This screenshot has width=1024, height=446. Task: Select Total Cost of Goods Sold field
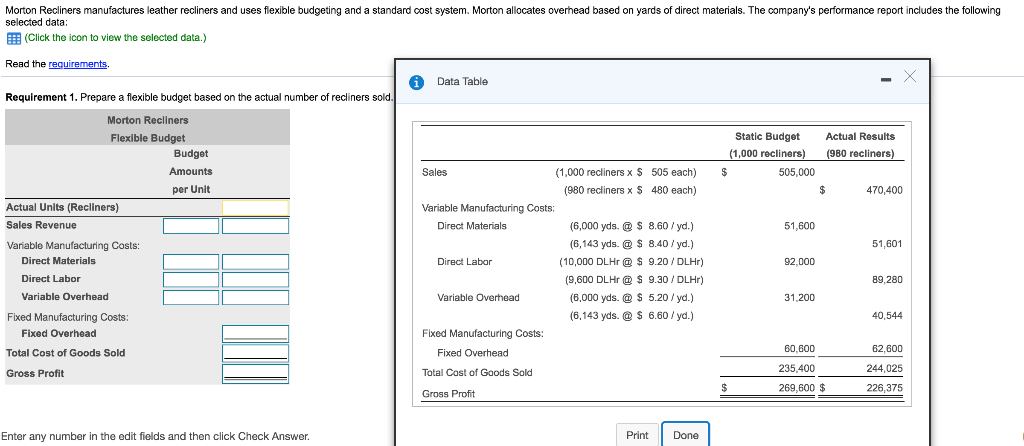(255, 353)
